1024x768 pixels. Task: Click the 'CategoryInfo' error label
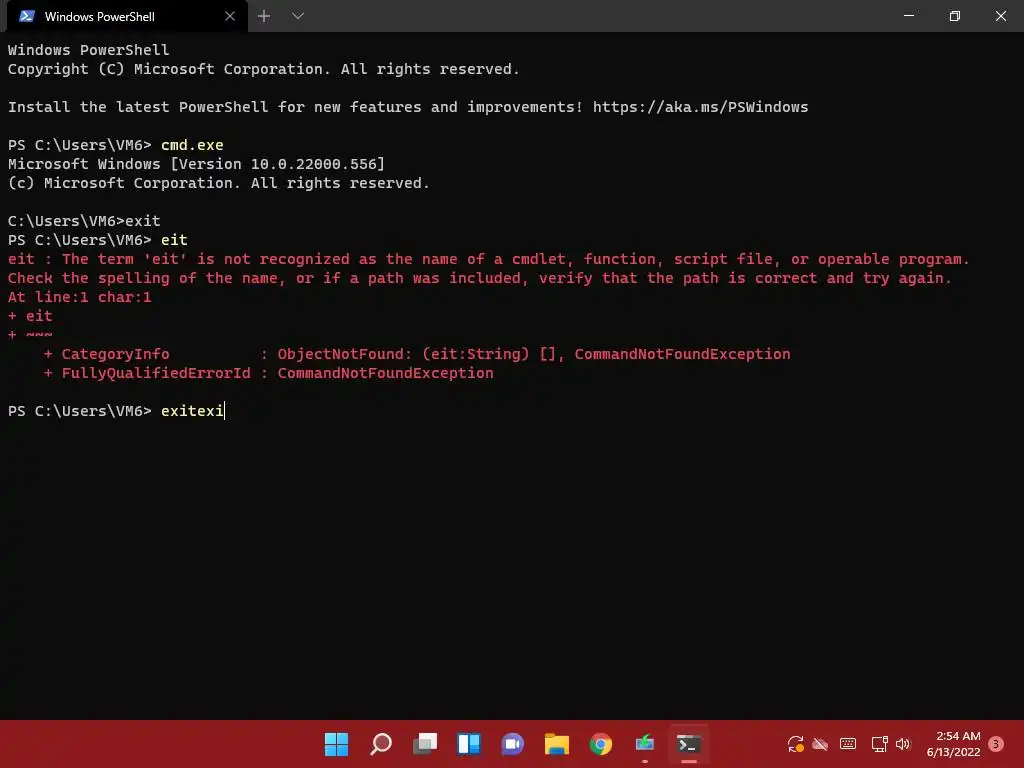click(116, 354)
